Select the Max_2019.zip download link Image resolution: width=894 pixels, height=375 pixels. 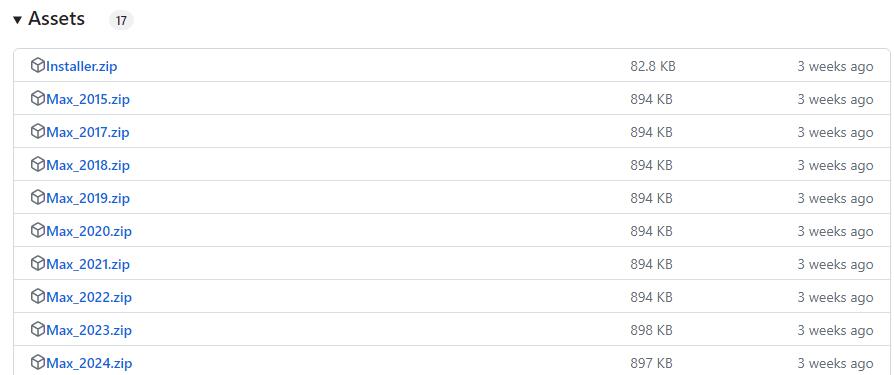click(88, 199)
